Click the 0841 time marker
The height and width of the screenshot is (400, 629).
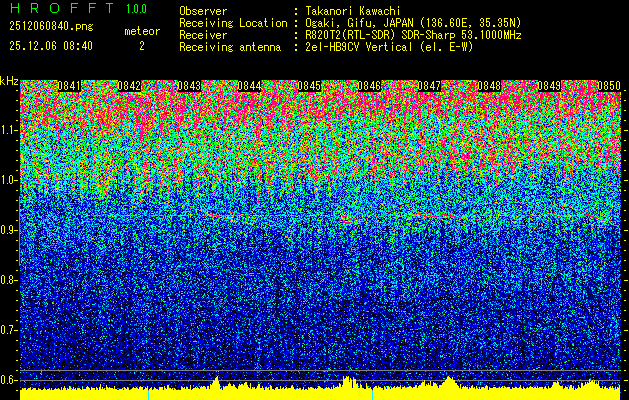click(x=69, y=86)
